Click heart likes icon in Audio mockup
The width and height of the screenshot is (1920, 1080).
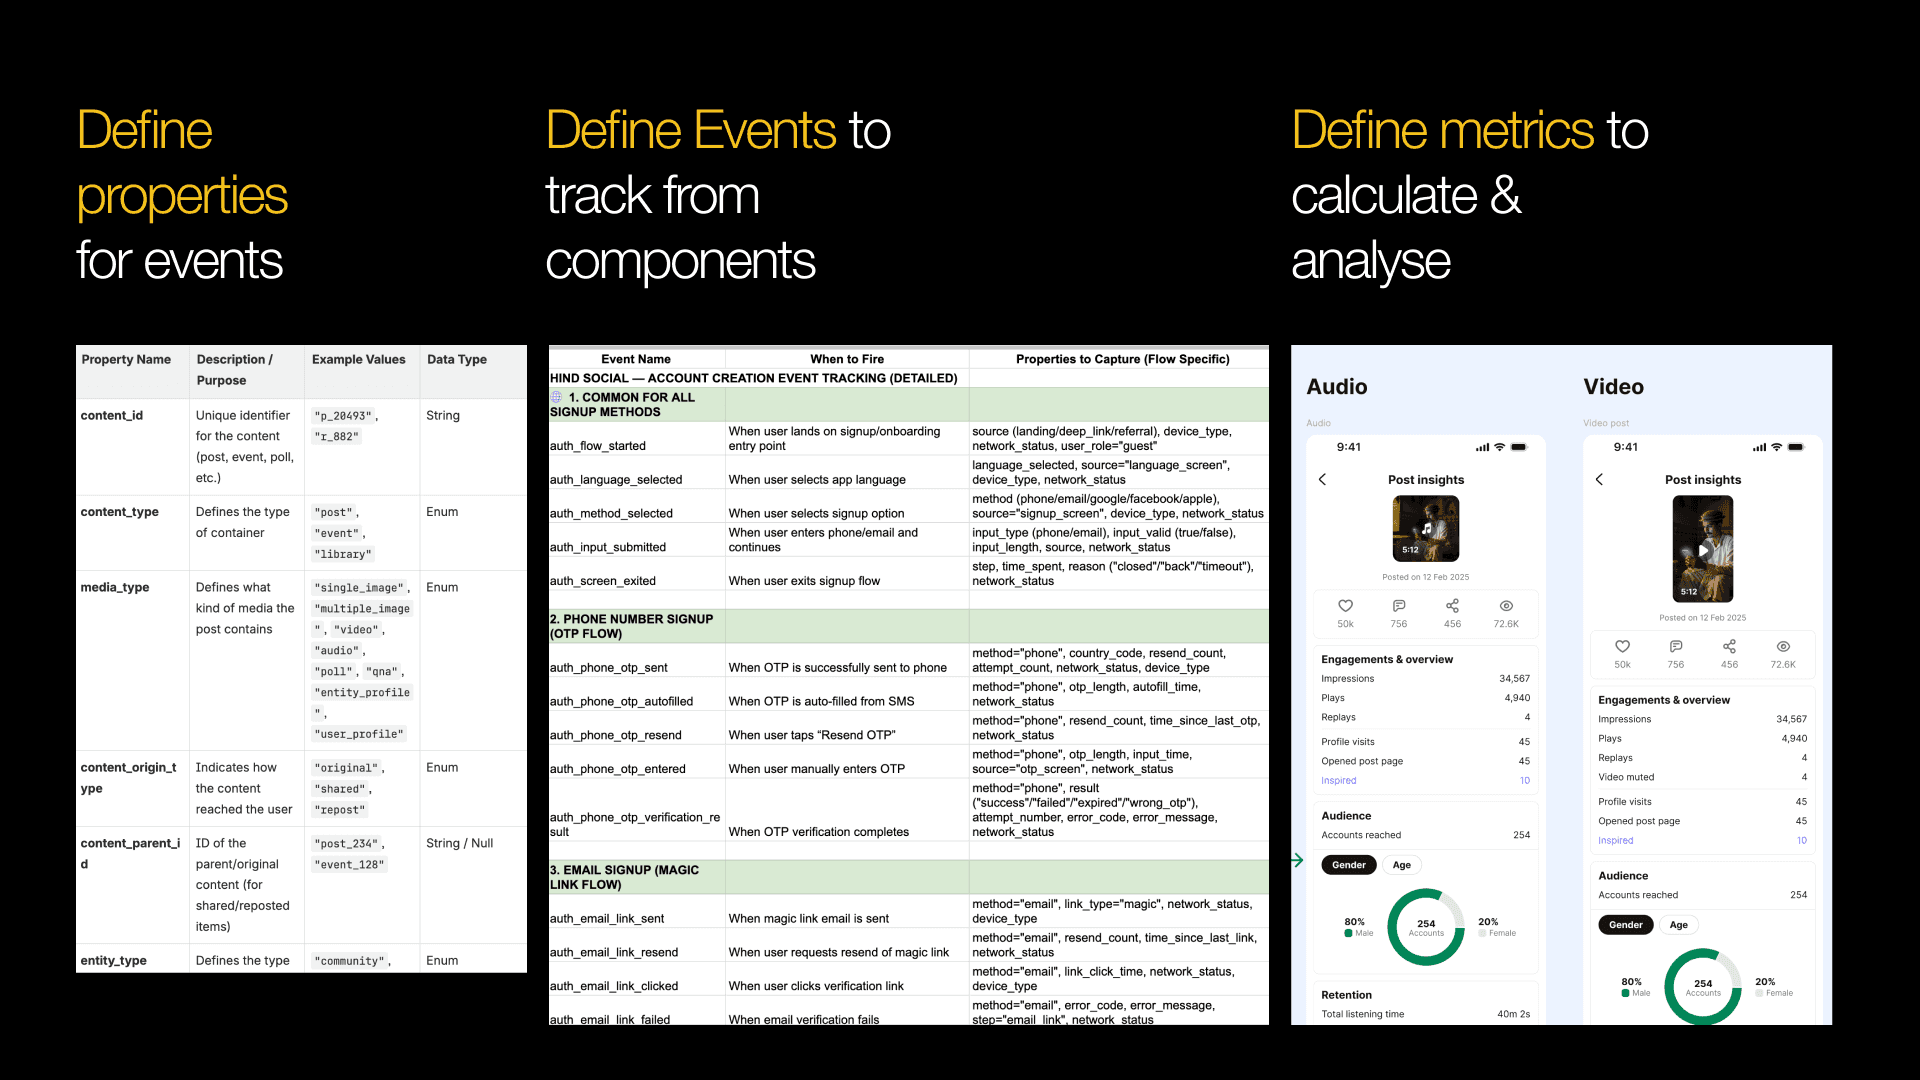click(1345, 606)
